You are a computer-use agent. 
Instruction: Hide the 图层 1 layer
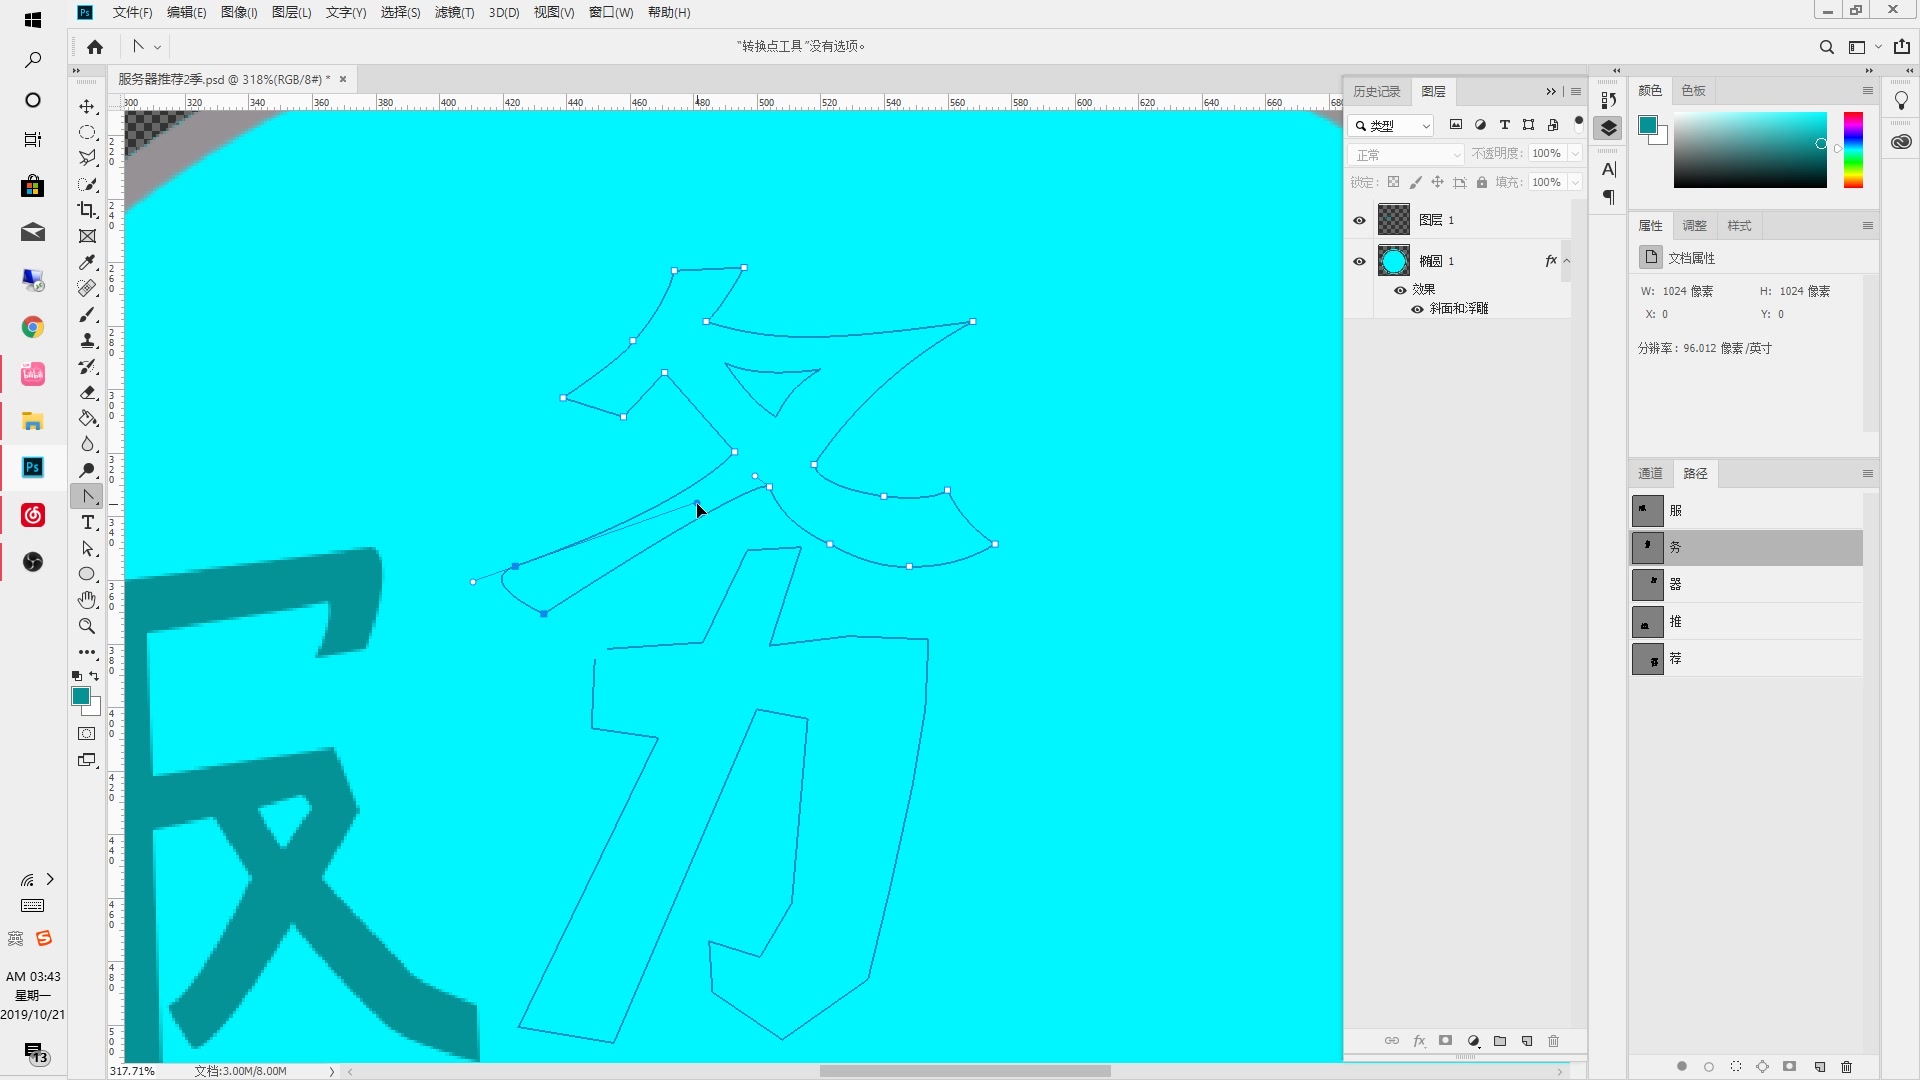pos(1359,220)
